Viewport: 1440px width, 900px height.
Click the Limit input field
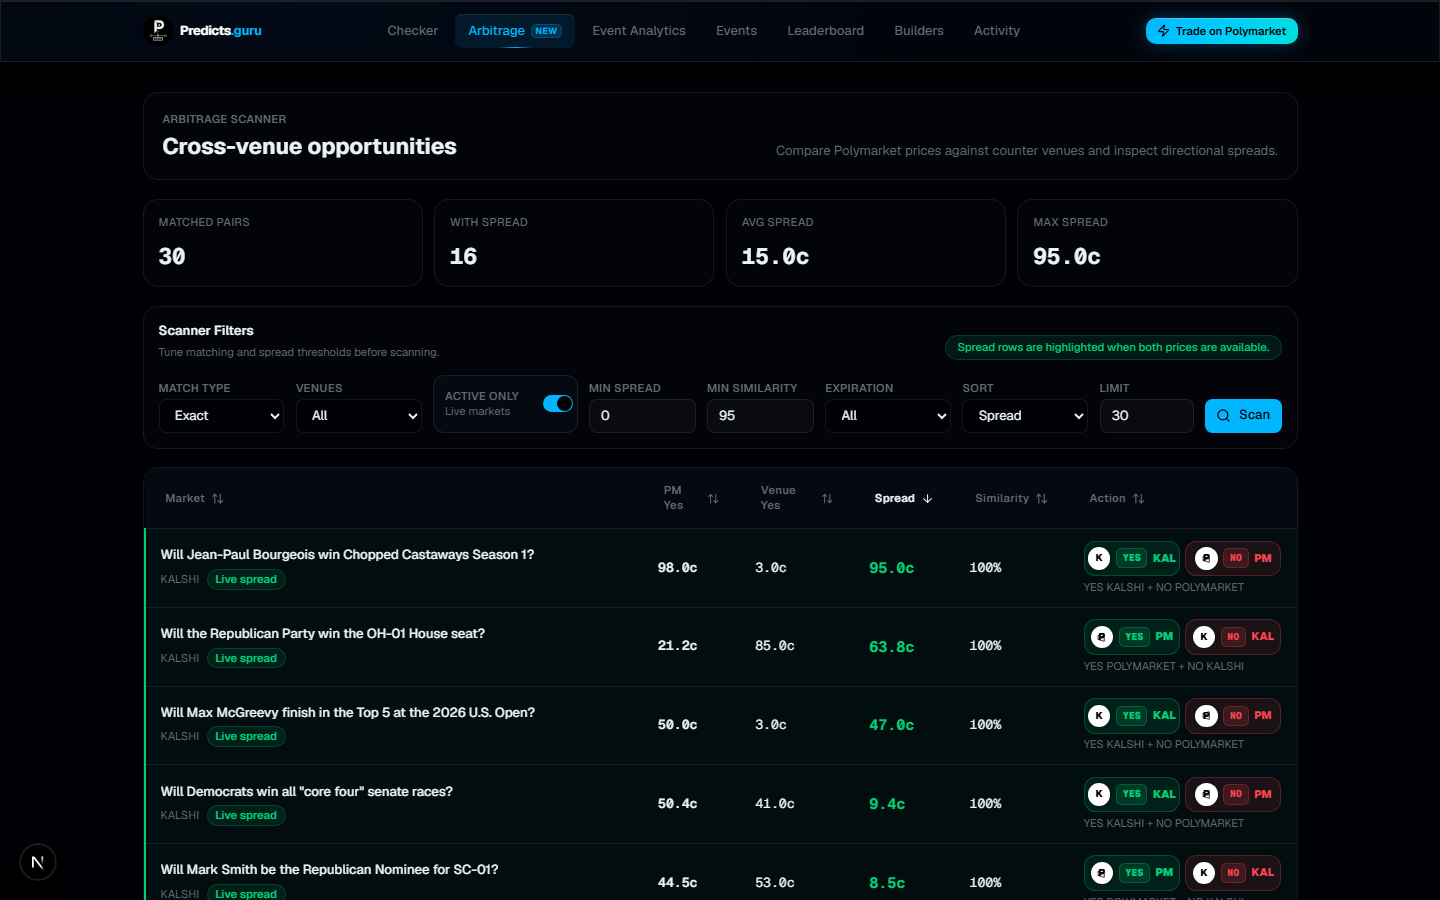(x=1147, y=416)
